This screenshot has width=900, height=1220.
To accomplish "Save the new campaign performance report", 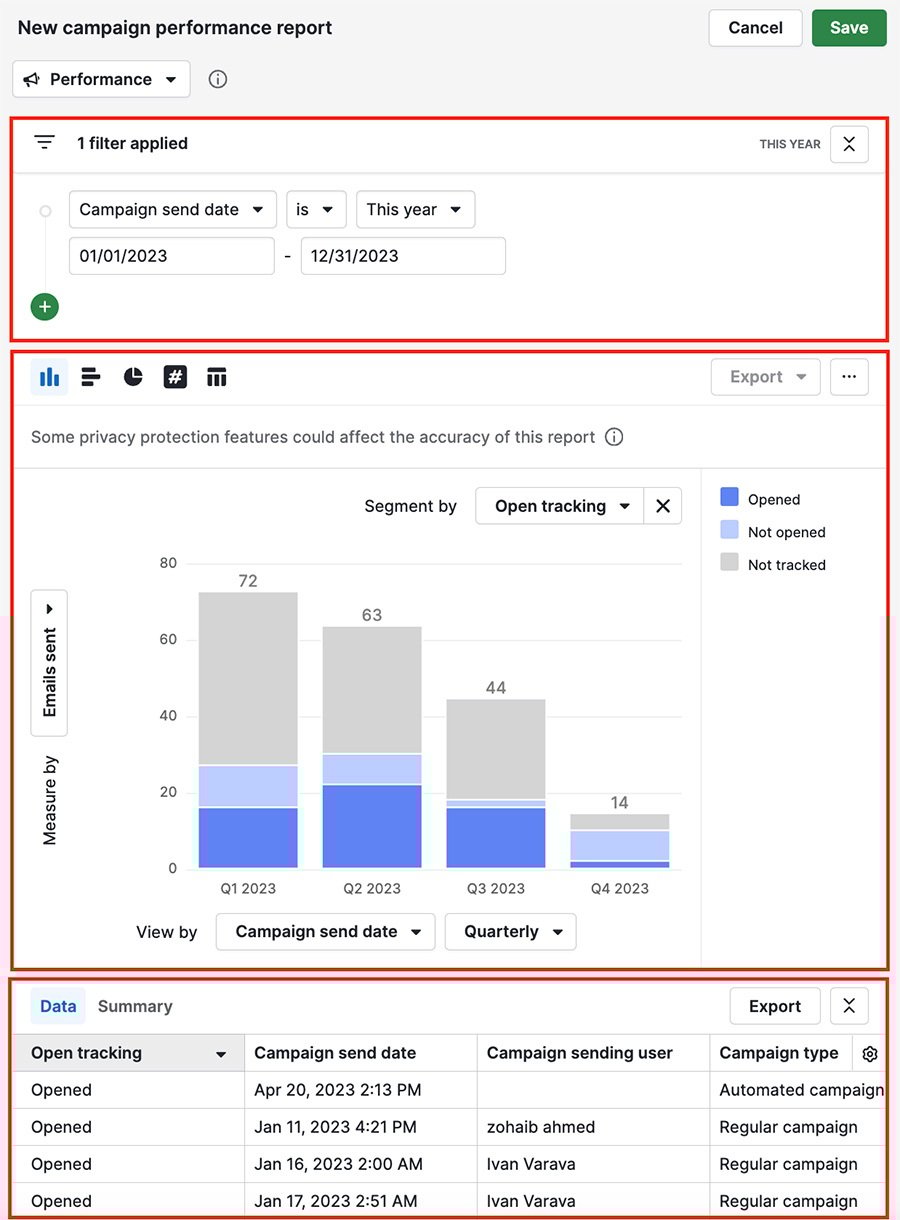I will tap(849, 28).
